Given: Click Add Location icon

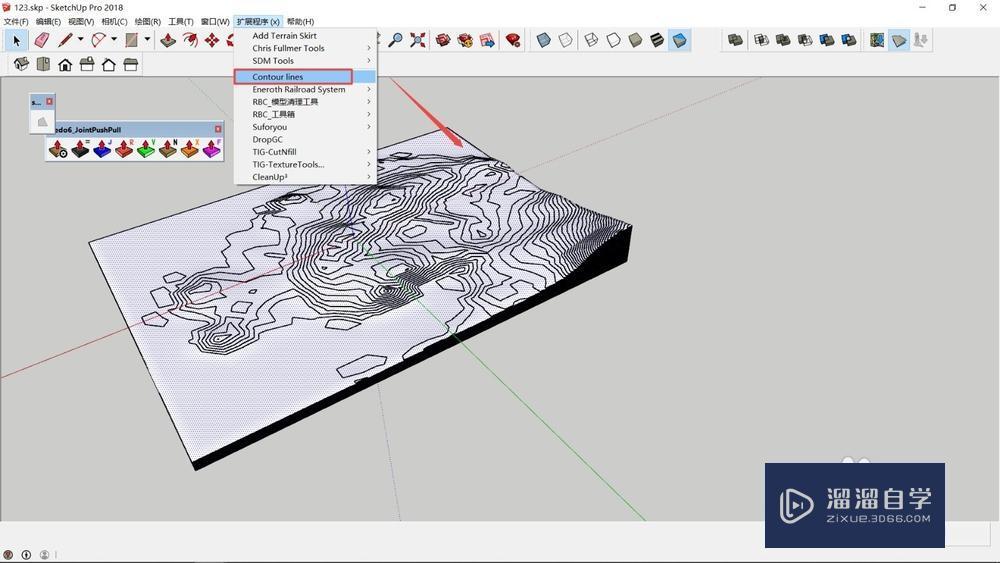Looking at the screenshot, I should [x=878, y=40].
